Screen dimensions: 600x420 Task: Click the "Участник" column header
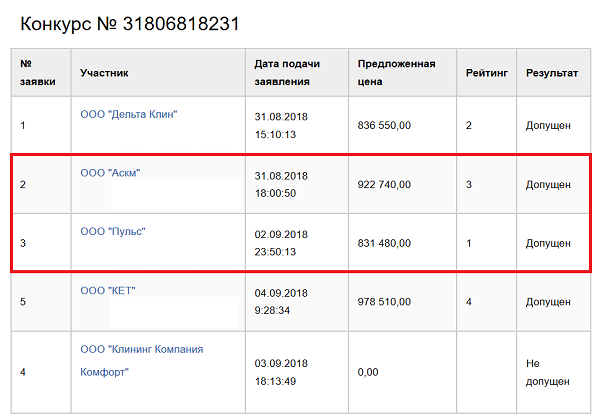tap(104, 73)
